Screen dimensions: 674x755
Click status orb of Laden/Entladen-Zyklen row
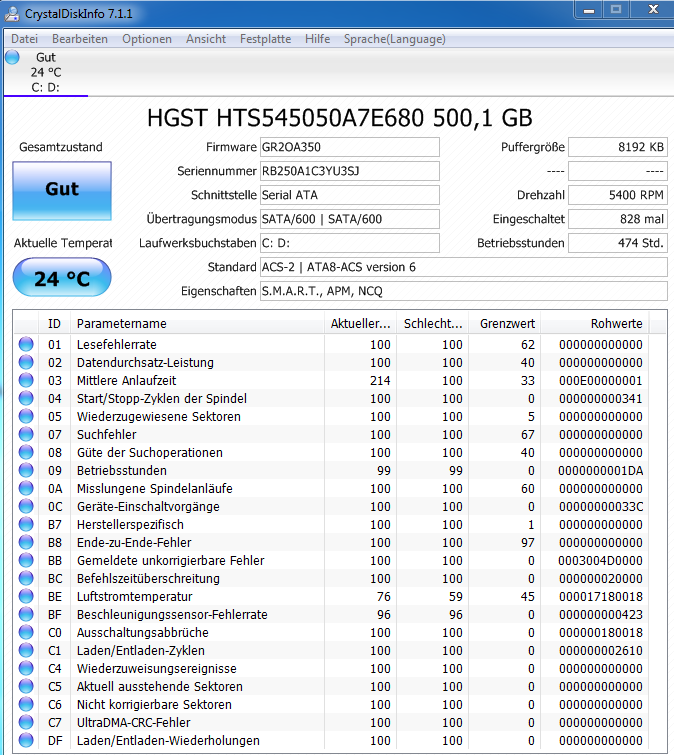point(26,650)
